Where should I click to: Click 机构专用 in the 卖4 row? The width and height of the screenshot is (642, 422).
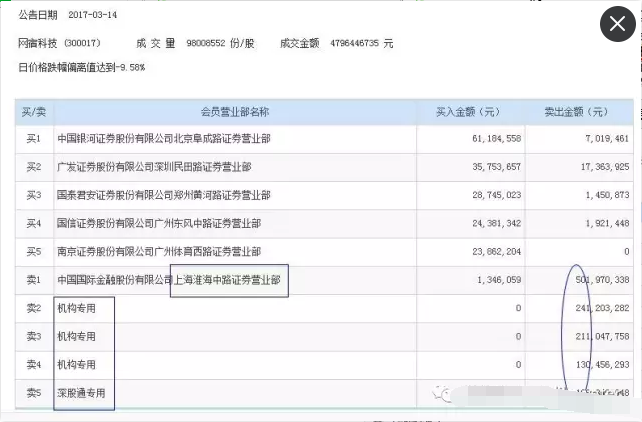(76, 365)
